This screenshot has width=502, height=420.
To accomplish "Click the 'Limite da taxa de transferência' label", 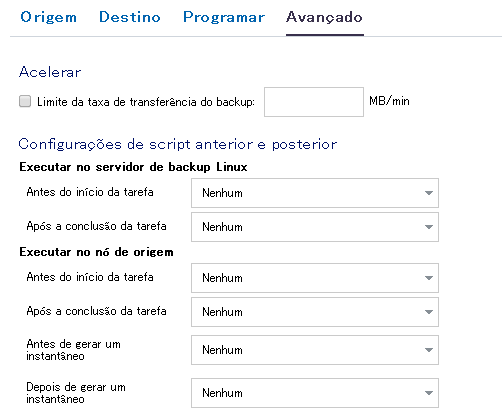I will tap(146, 102).
